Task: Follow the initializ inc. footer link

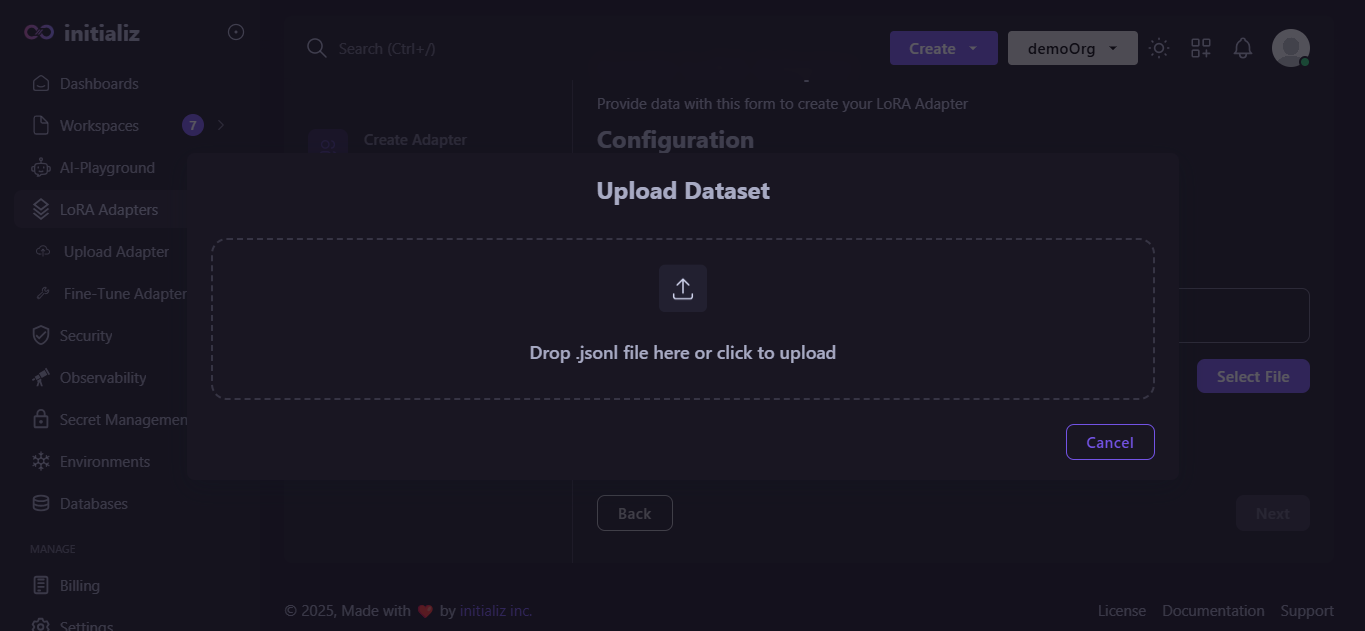Action: (496, 610)
